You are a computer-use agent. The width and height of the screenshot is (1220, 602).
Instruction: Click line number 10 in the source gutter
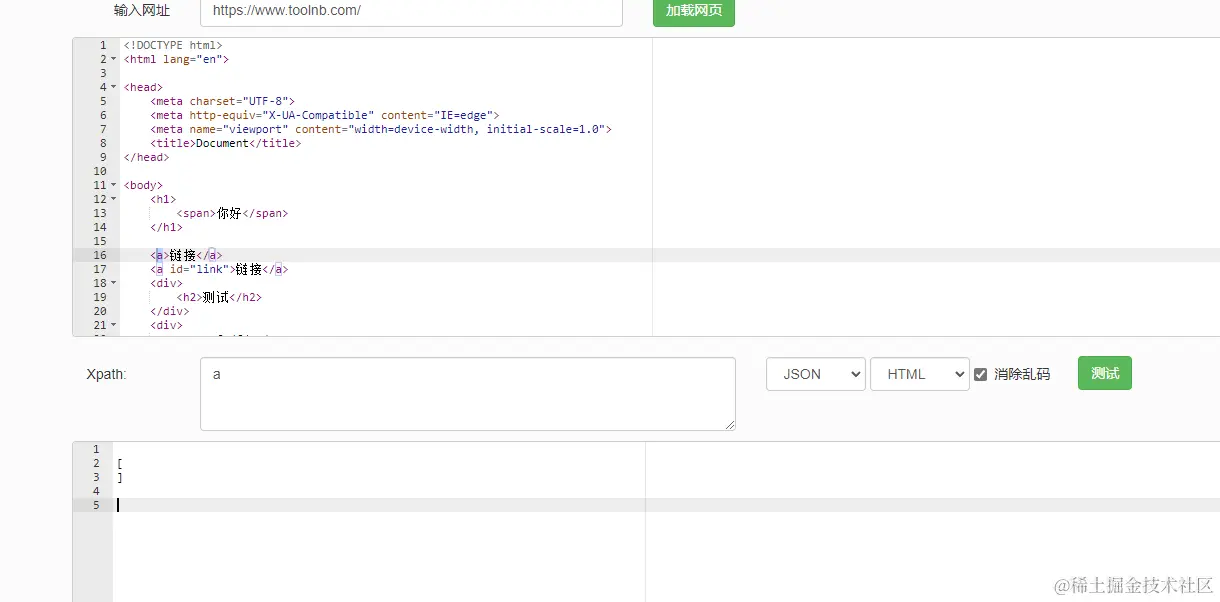coord(99,171)
